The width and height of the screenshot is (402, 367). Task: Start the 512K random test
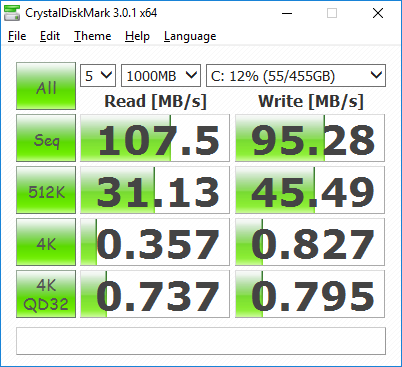point(46,190)
